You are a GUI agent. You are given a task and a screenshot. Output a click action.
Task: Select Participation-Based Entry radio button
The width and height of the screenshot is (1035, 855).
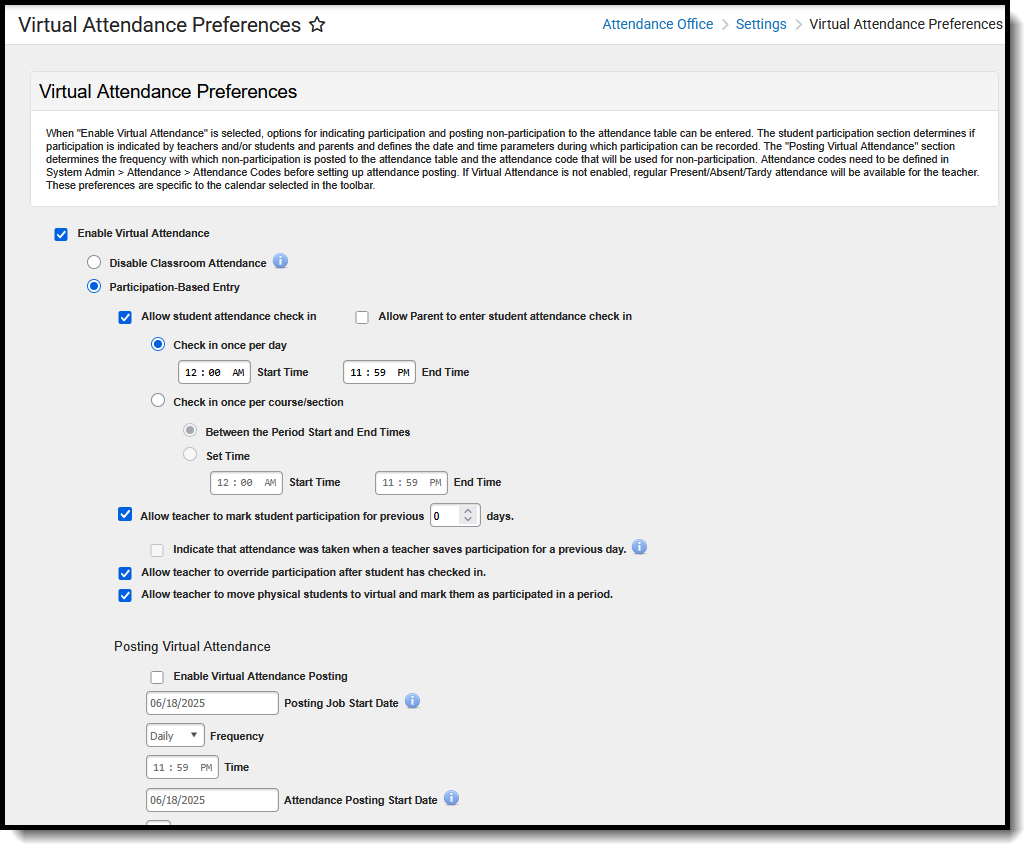94,287
